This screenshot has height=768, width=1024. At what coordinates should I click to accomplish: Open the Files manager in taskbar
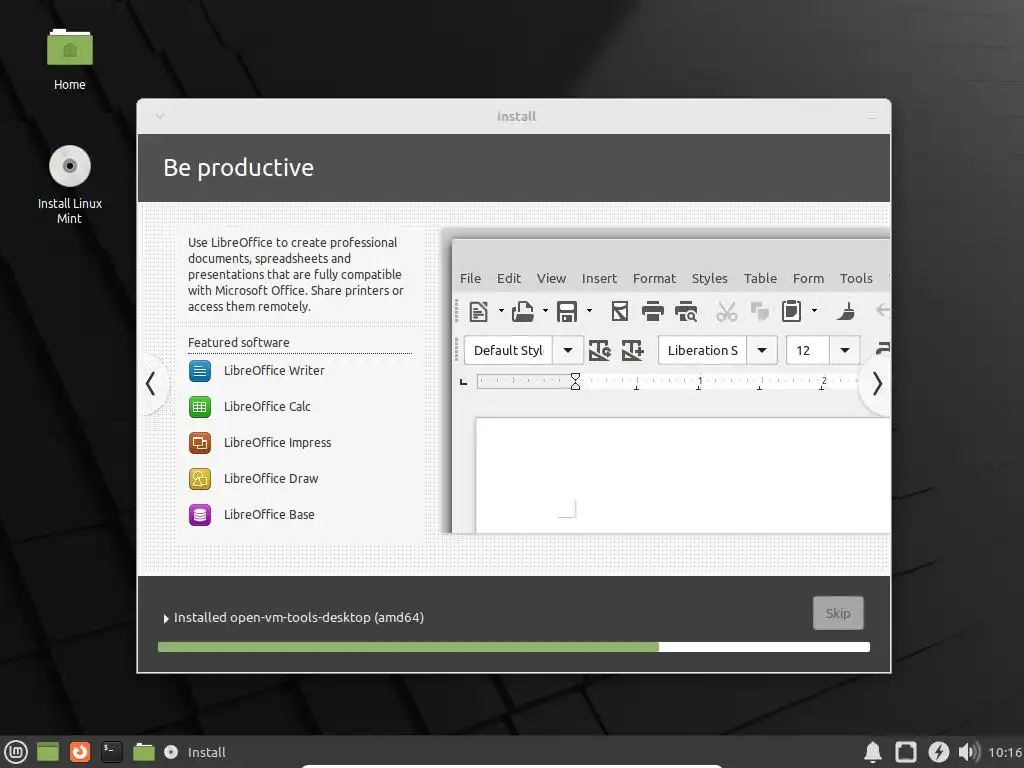click(x=144, y=752)
